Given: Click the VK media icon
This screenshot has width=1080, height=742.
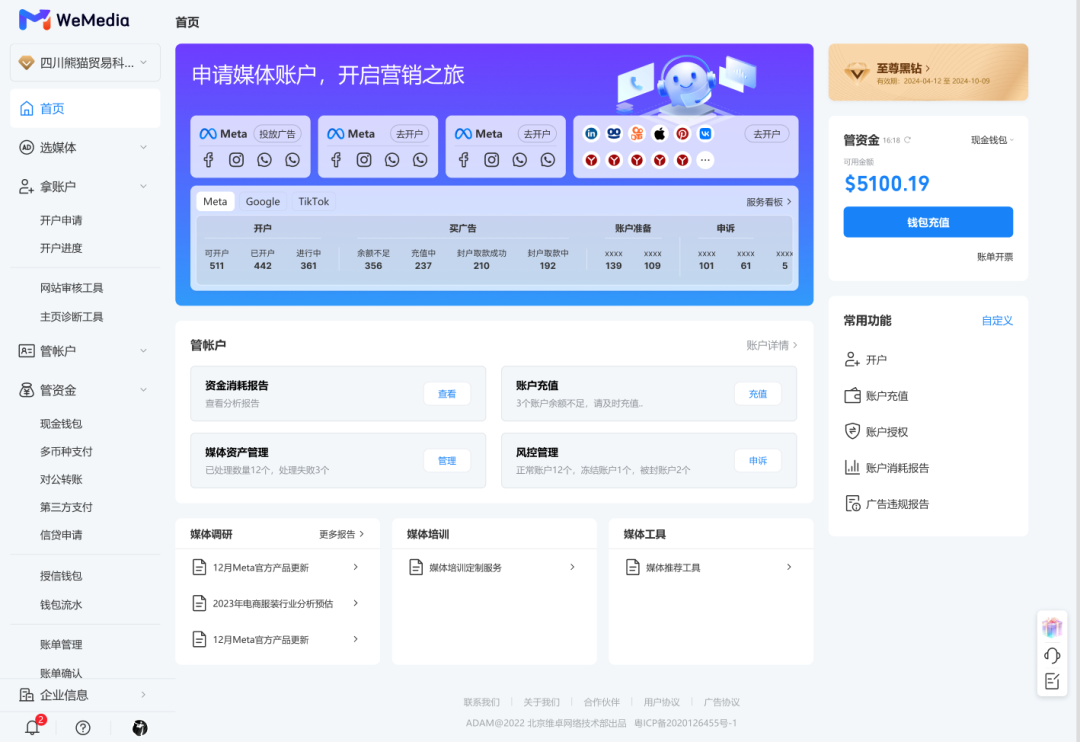Looking at the screenshot, I should coord(705,134).
